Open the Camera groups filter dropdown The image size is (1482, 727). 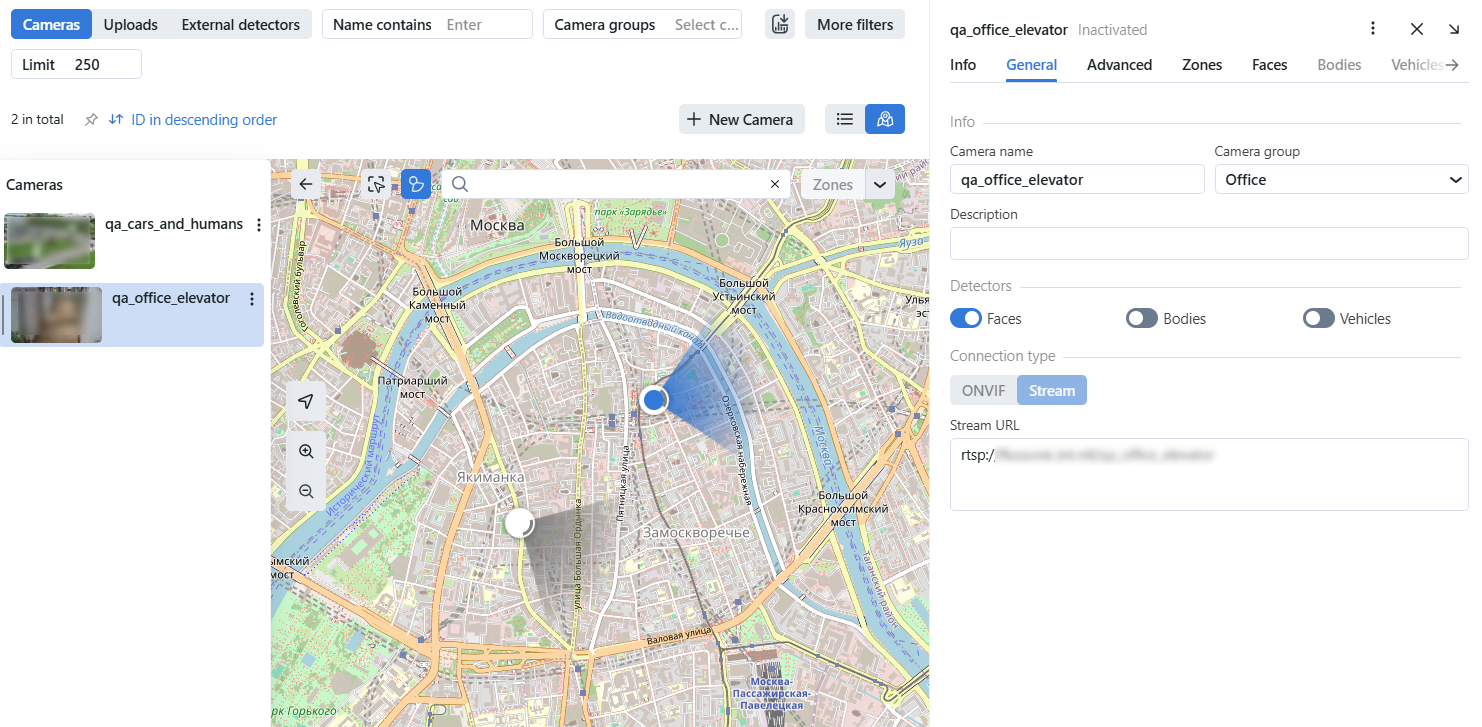[642, 24]
